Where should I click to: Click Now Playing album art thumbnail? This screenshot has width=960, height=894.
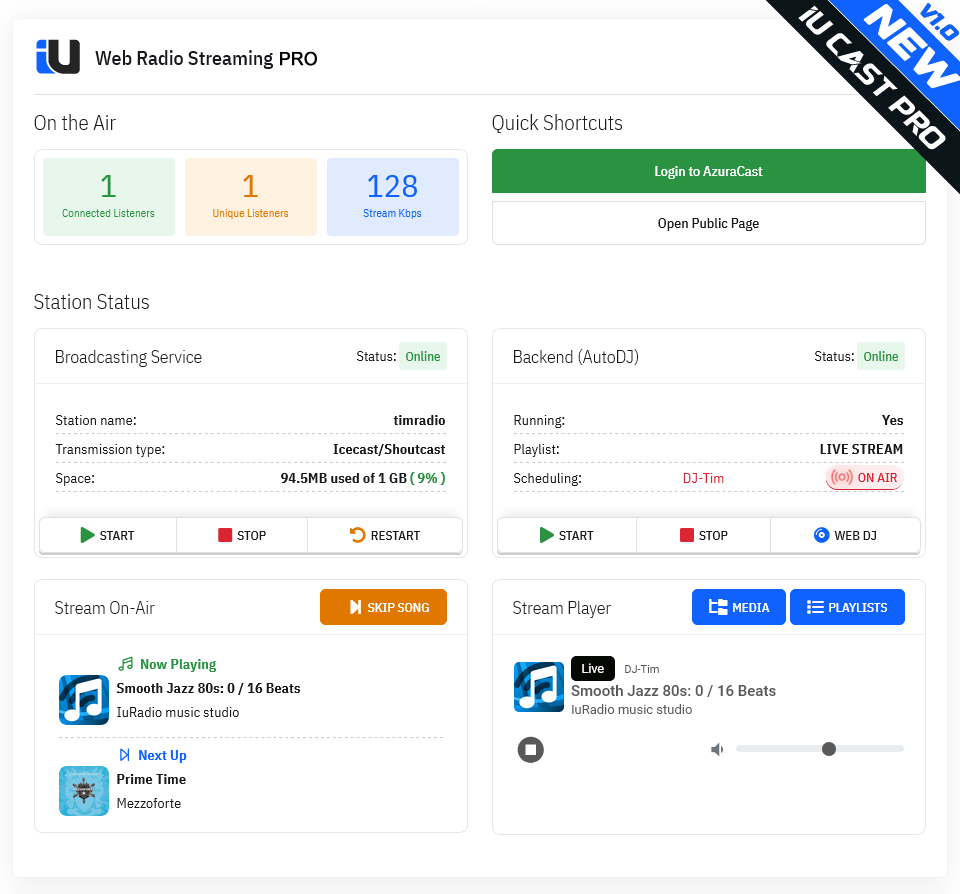click(x=84, y=699)
